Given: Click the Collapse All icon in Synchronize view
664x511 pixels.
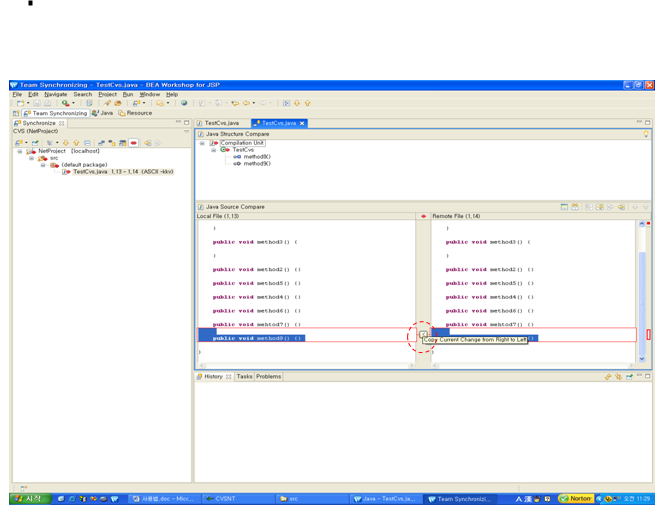Looking at the screenshot, I should point(87,143).
